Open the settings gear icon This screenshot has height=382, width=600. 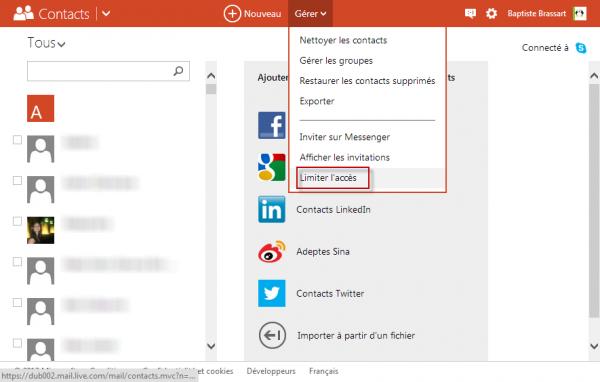491,14
